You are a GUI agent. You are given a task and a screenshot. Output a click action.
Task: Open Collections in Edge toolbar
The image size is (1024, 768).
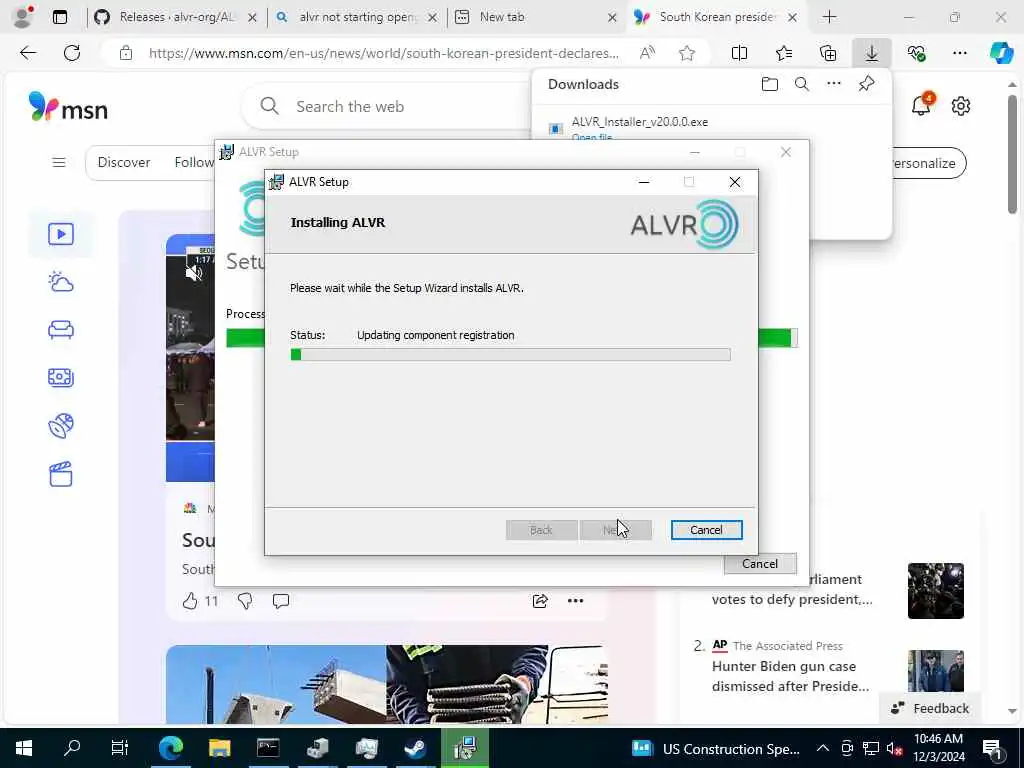tap(828, 54)
